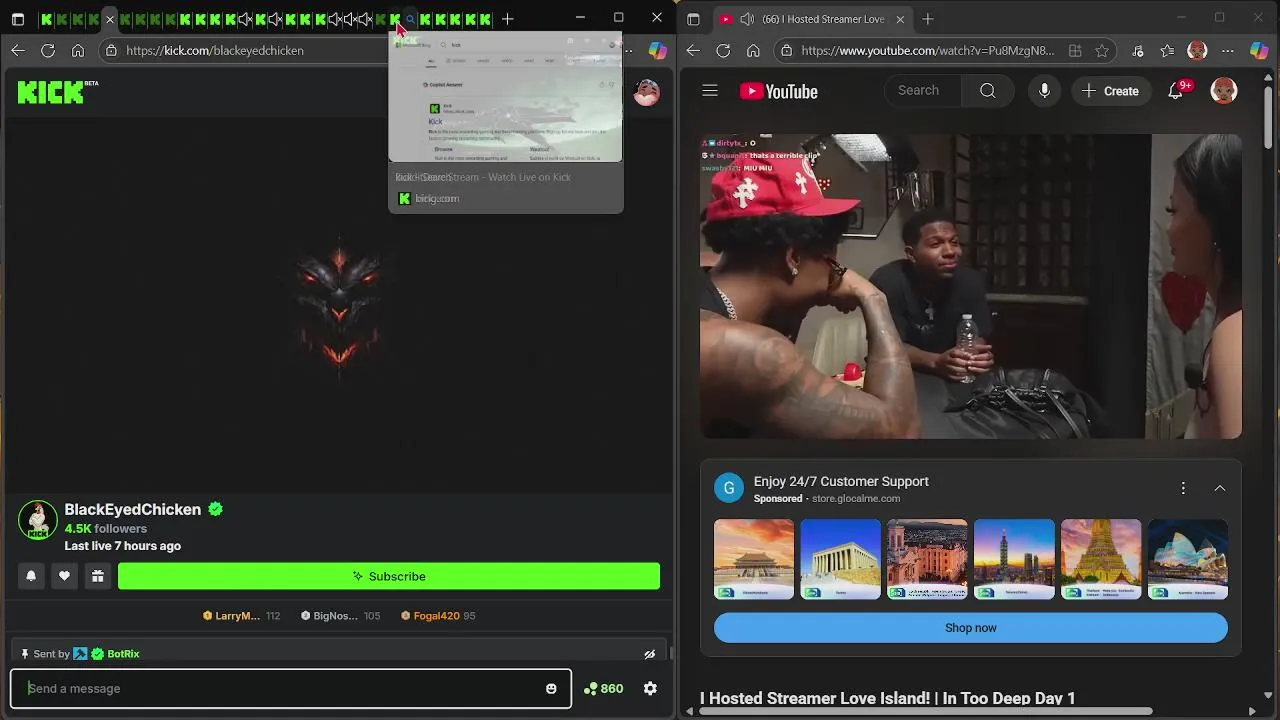
Task: Click the YouTube address bar URL
Action: pyautogui.click(x=927, y=50)
